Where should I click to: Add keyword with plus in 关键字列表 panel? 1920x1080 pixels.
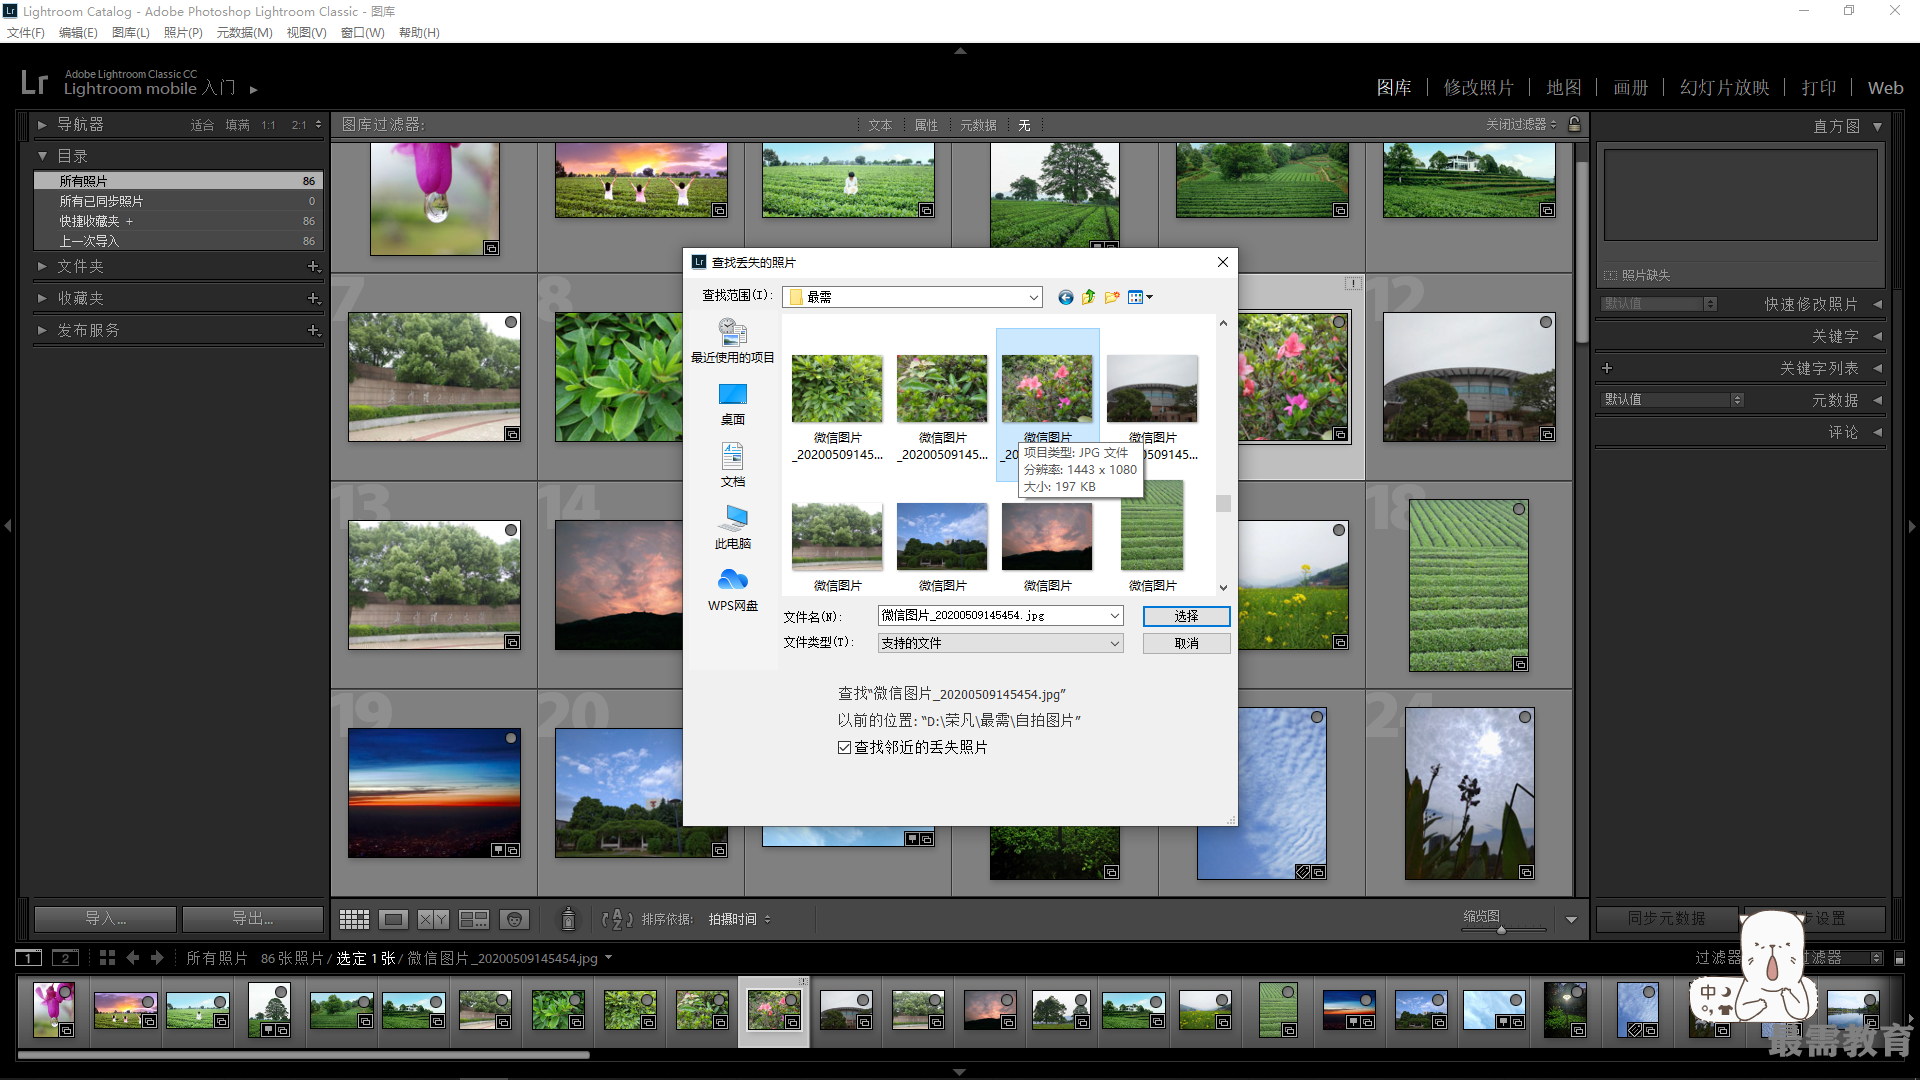(x=1607, y=368)
